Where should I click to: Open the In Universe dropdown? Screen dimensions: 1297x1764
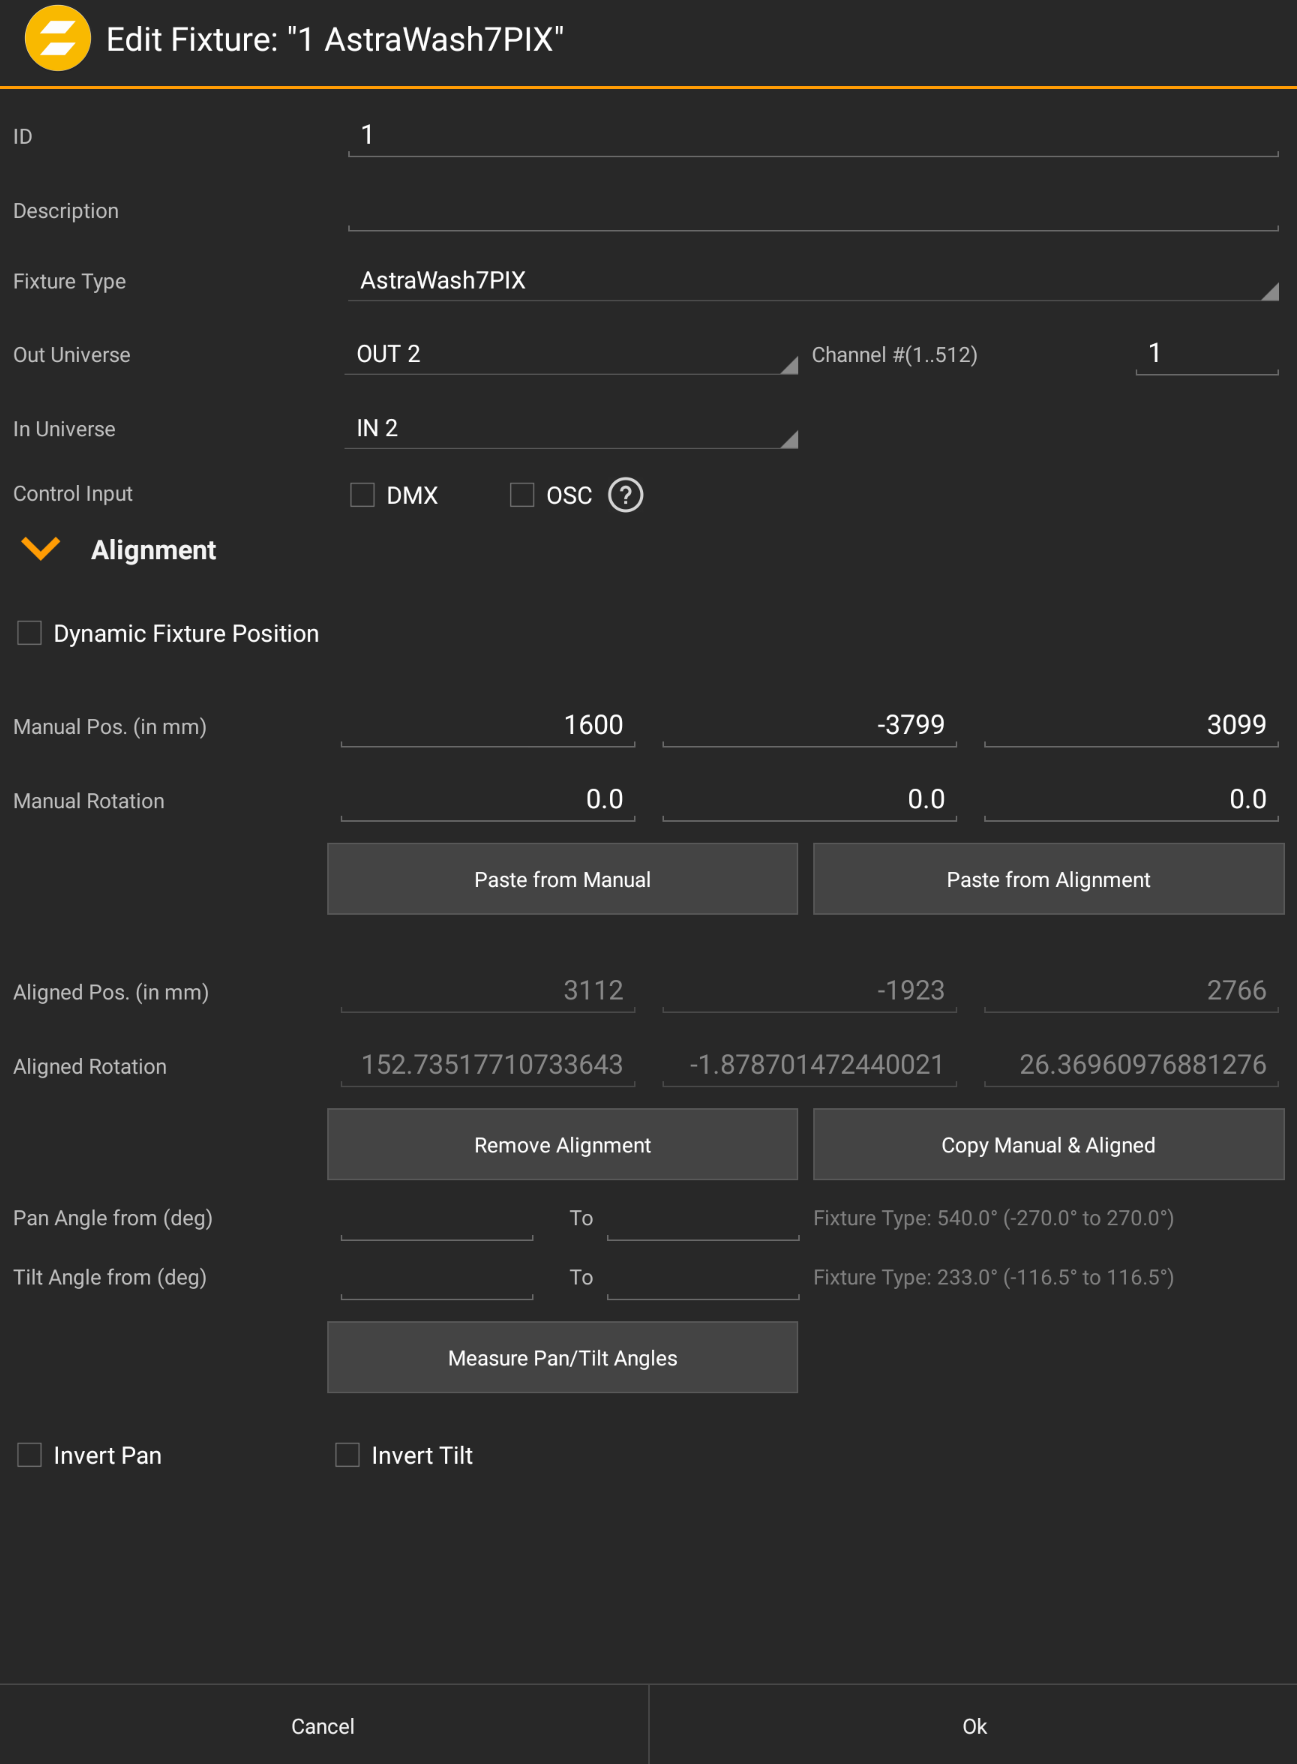click(571, 429)
